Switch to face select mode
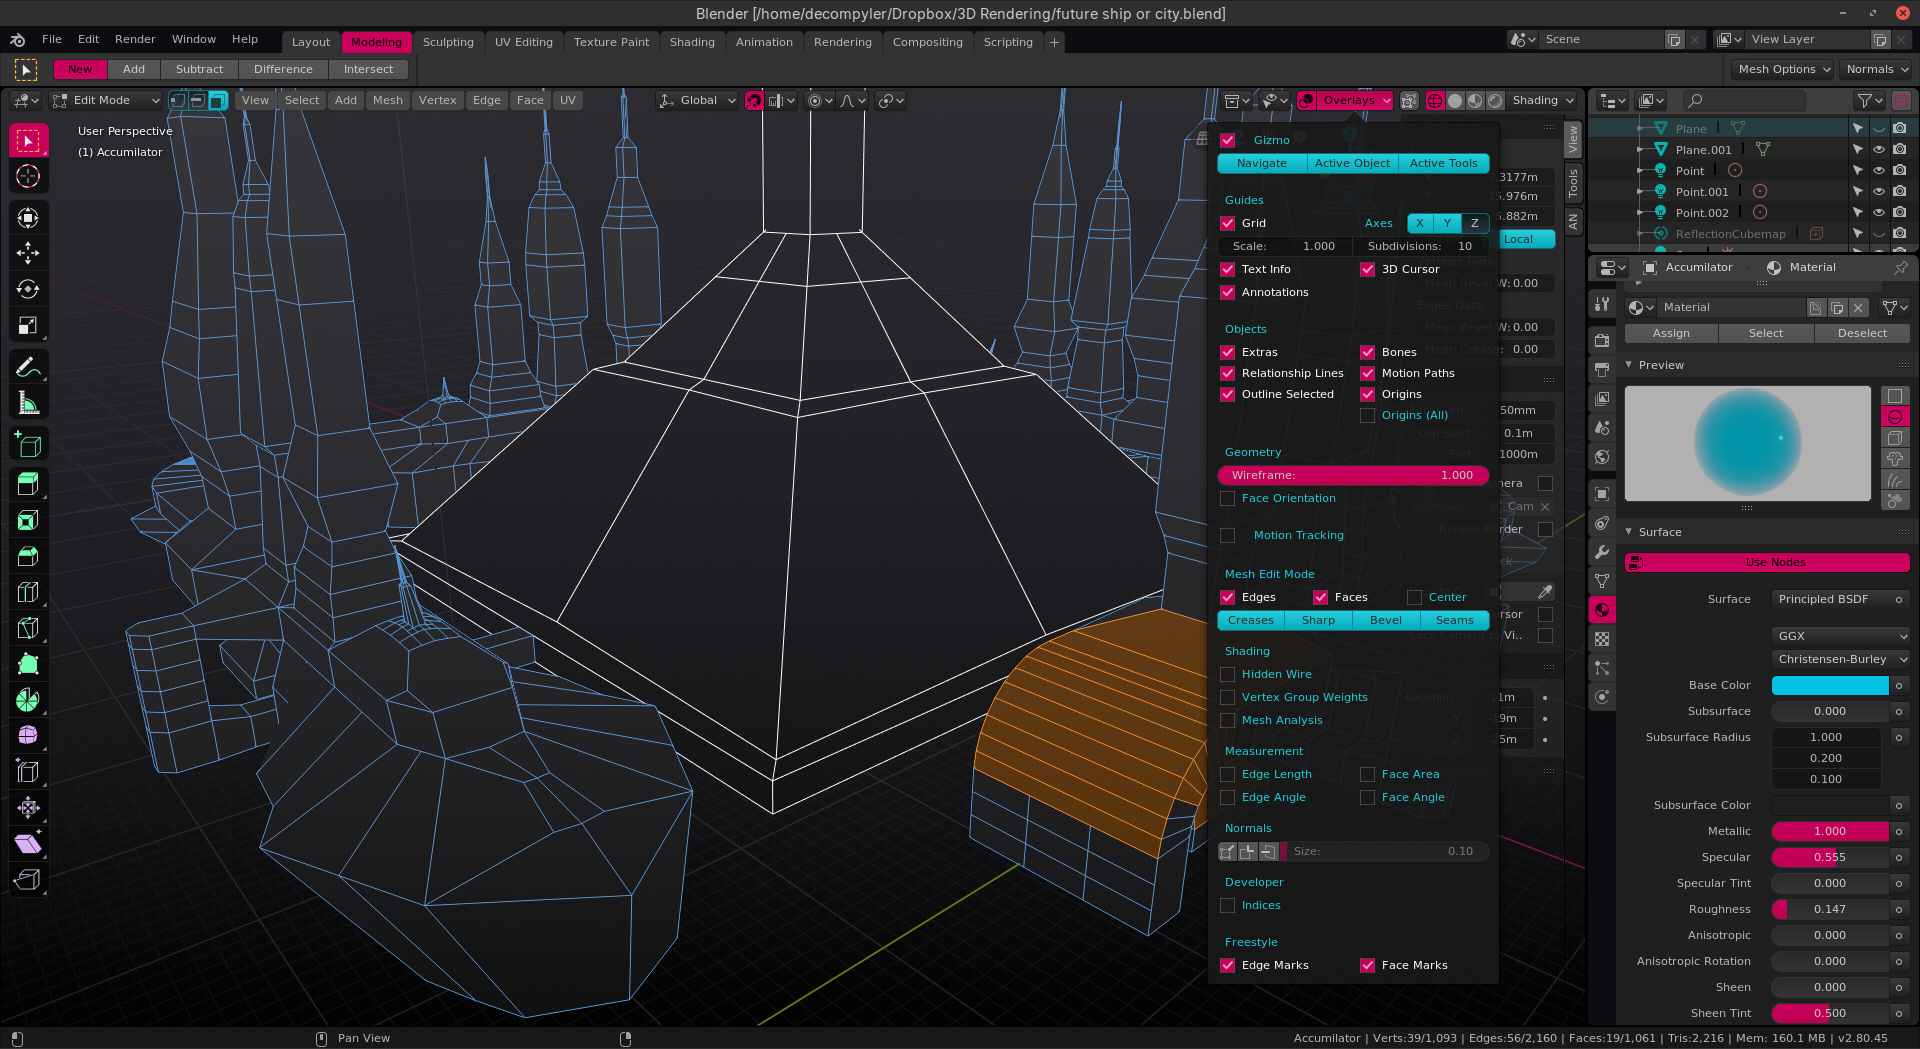1920x1049 pixels. (x=218, y=101)
